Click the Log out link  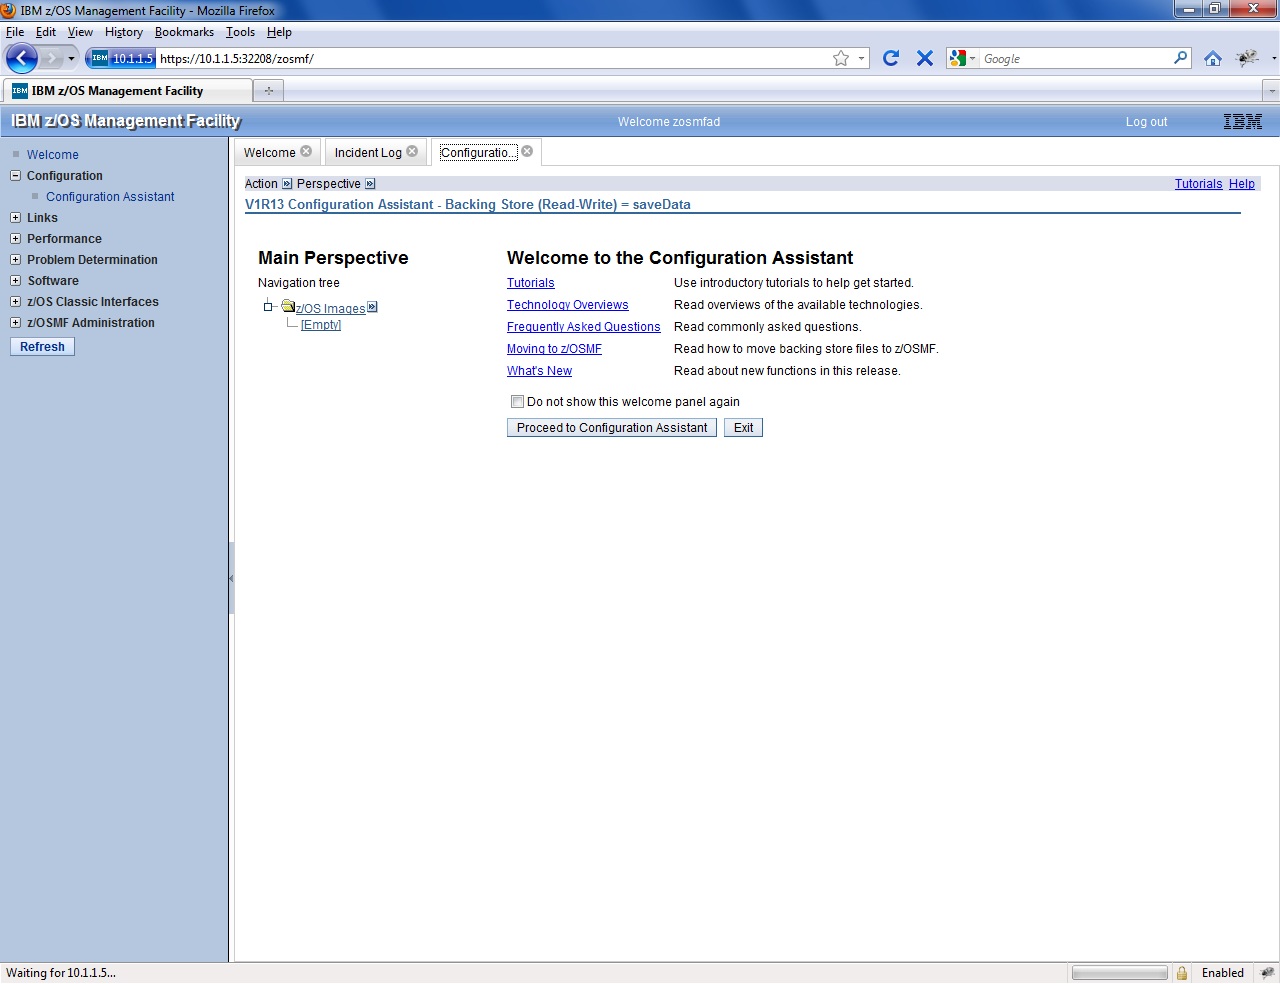1146,122
